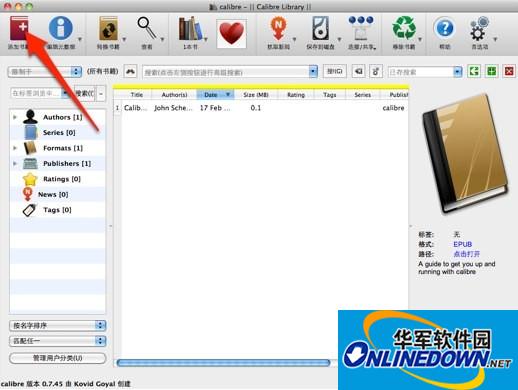Open Edit metadata with the blue info icon
518x390 pixels.
pyautogui.click(x=61, y=29)
